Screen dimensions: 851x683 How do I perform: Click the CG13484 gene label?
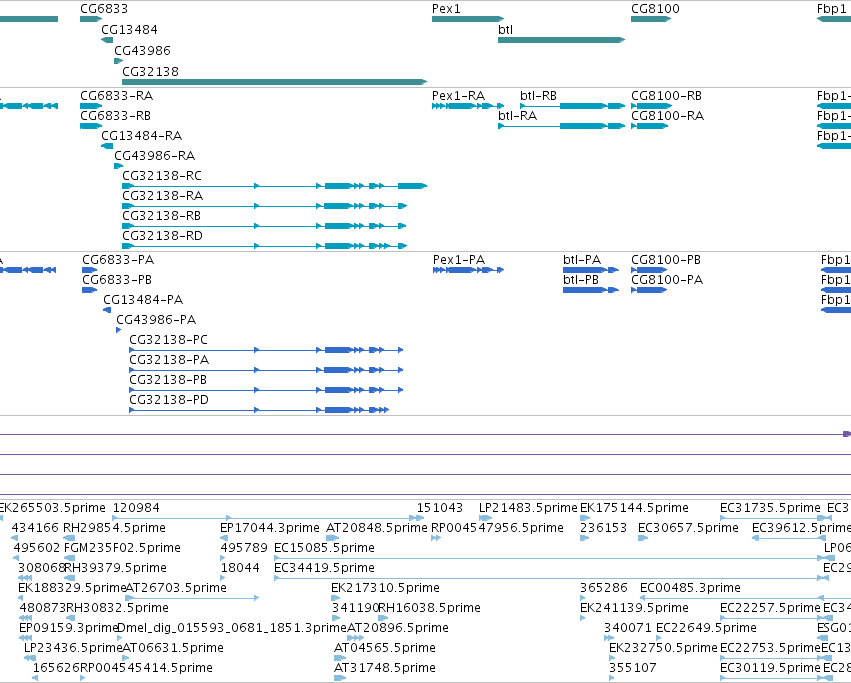click(x=129, y=30)
